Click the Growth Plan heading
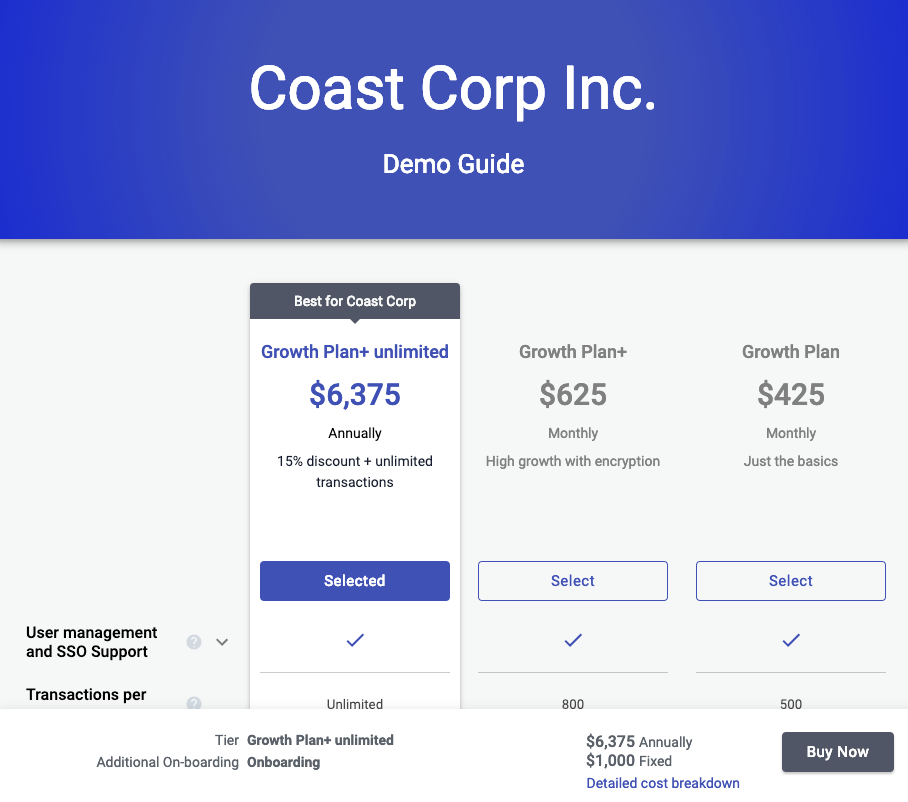Image resolution: width=908 pixels, height=802 pixels. tap(791, 351)
